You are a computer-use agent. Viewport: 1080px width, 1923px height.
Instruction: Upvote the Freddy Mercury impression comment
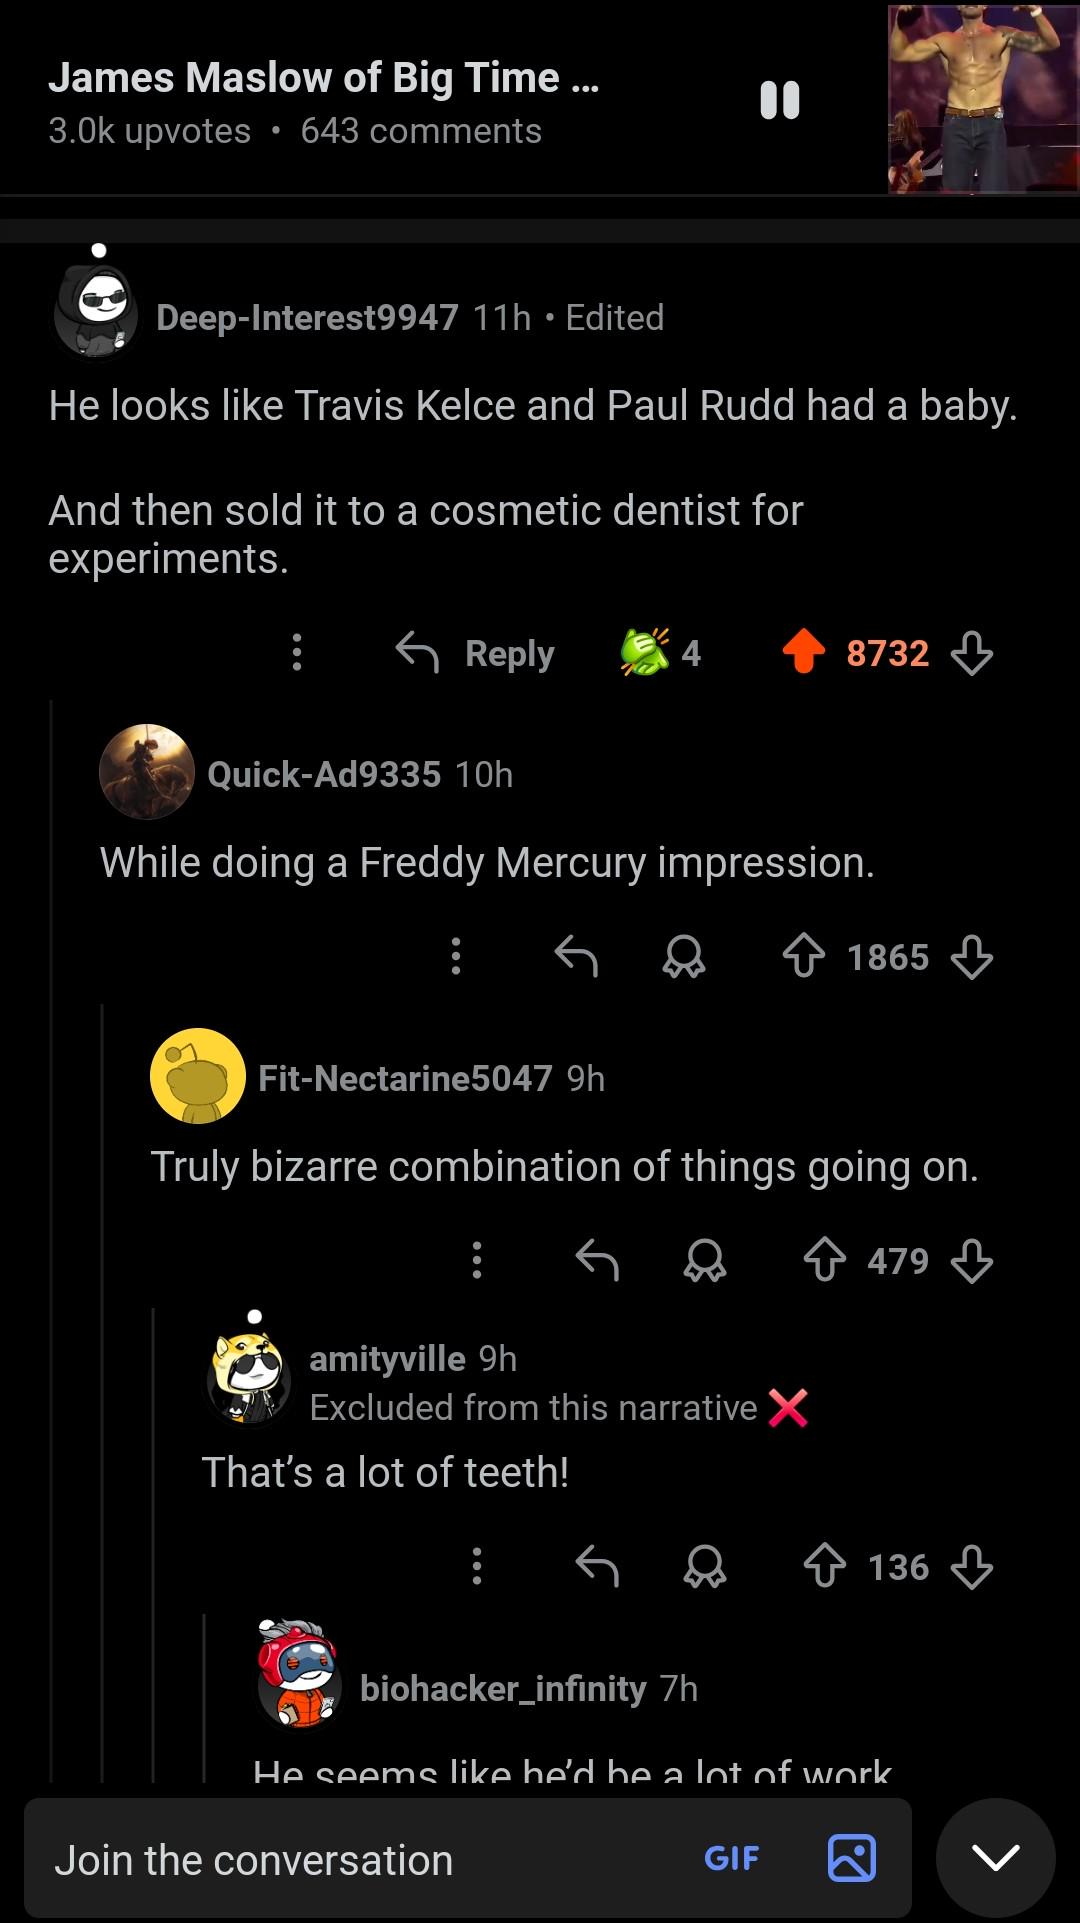(803, 957)
